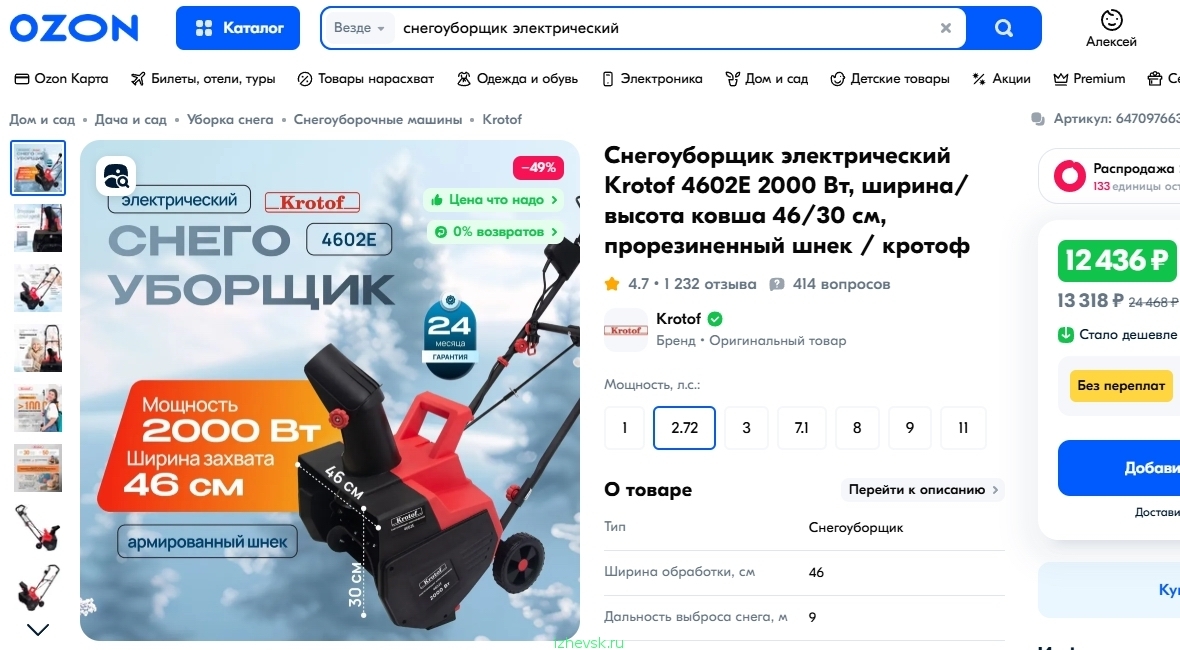Click Перейти к описанию link
Viewport: 1180px width, 650px height.
pos(923,490)
